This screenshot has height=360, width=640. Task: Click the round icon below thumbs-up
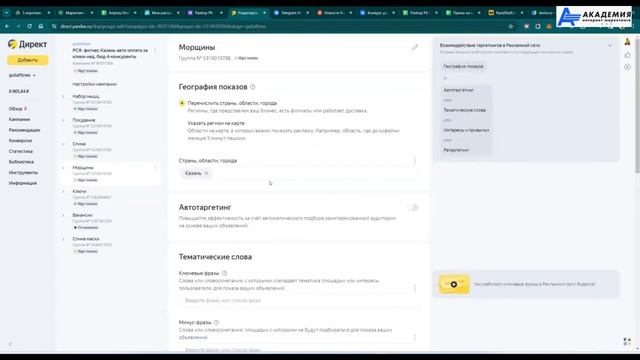tap(627, 67)
